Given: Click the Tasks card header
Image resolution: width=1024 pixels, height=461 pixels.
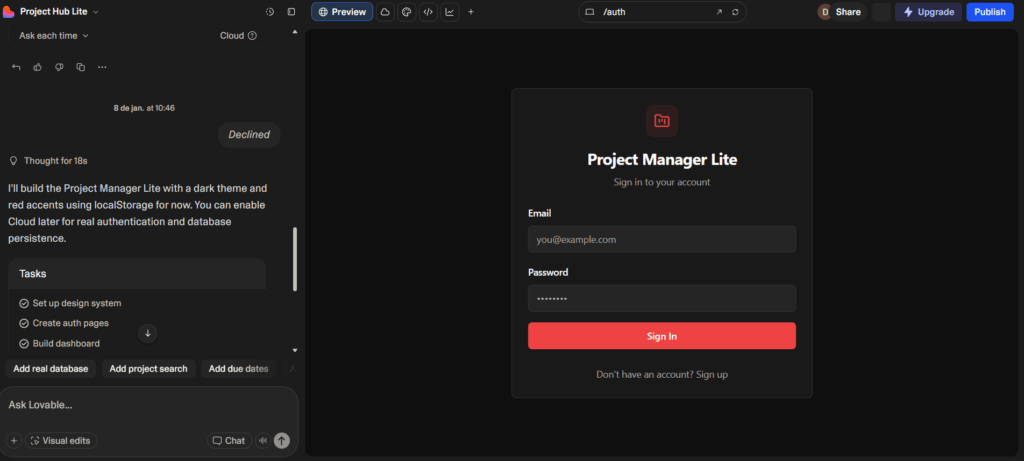Looking at the screenshot, I should (x=137, y=274).
